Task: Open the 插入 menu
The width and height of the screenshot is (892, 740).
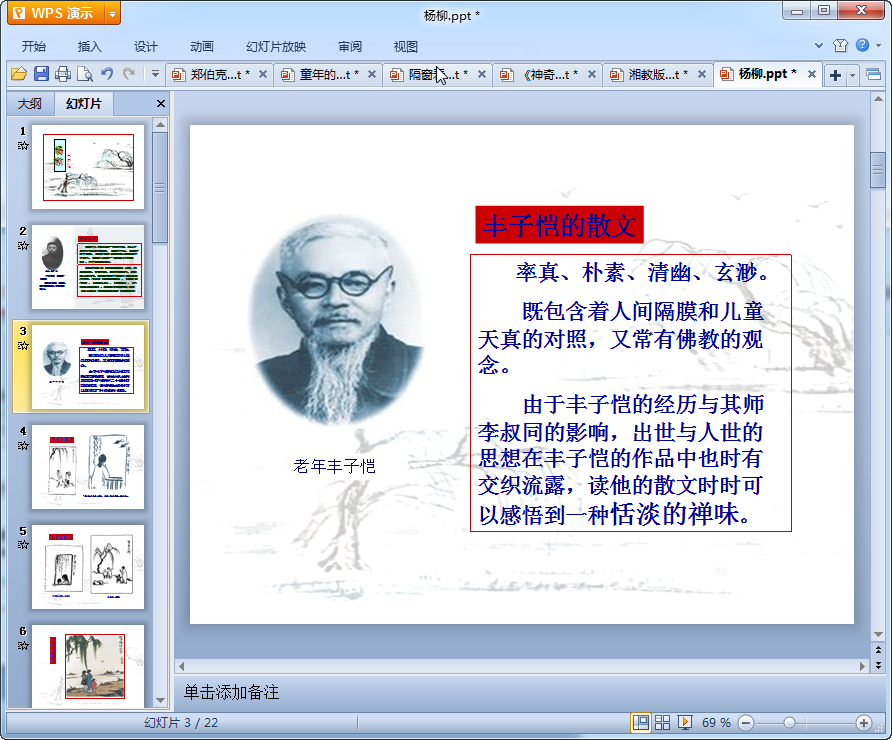Action: coord(89,47)
